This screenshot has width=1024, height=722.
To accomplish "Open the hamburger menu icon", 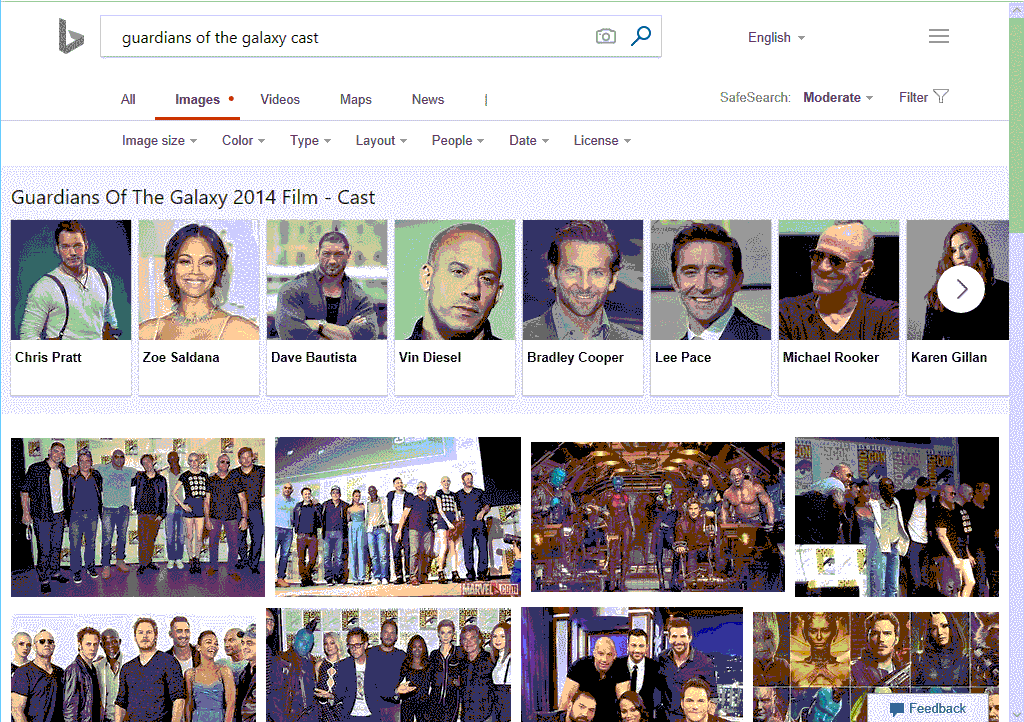I will pos(938,36).
